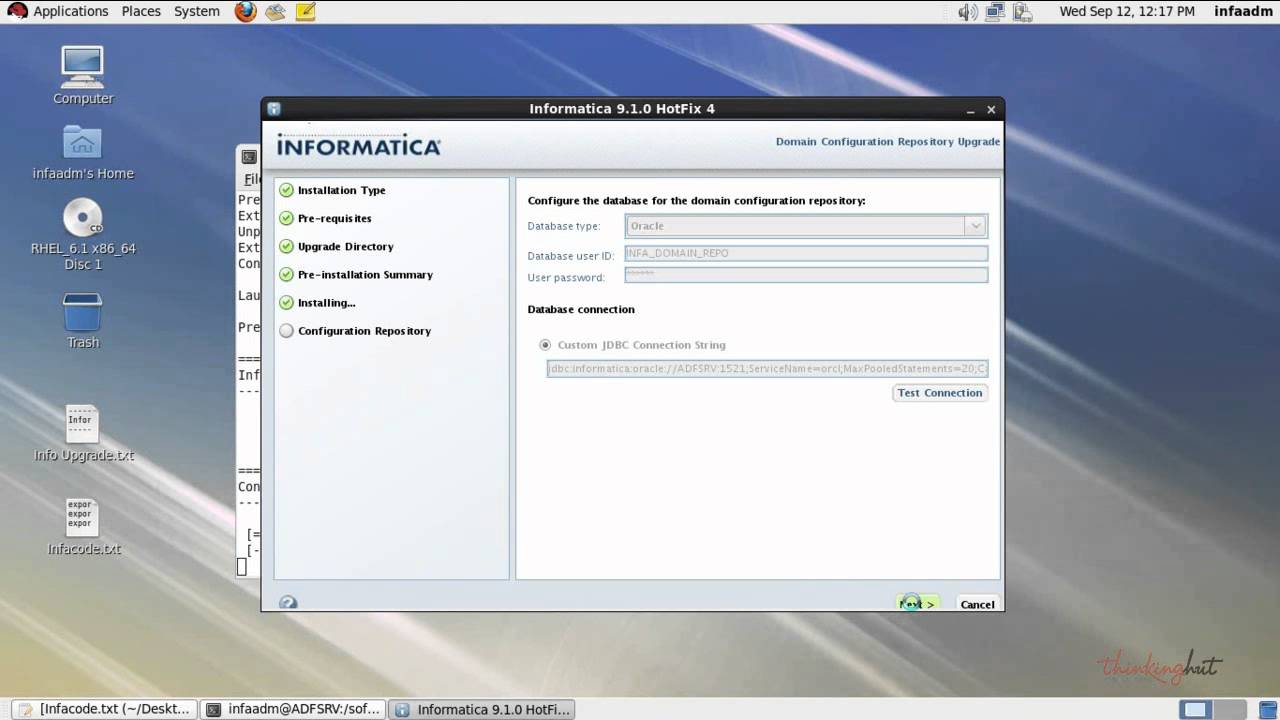Close the Informatica installer window
Viewport: 1280px width, 720px height.
[x=991, y=110]
